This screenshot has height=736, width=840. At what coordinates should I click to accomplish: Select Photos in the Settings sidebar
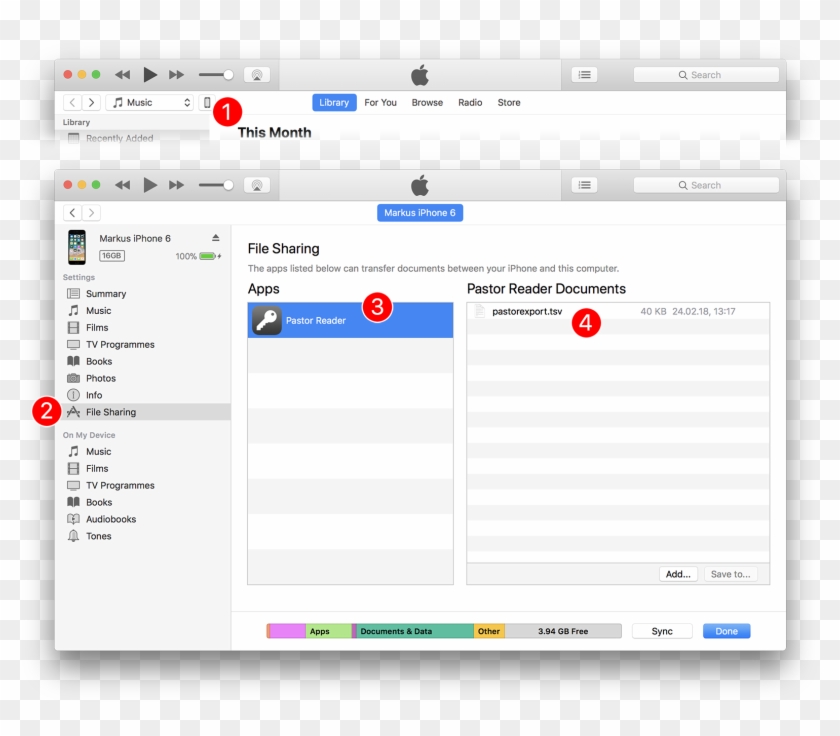pyautogui.click(x=103, y=378)
